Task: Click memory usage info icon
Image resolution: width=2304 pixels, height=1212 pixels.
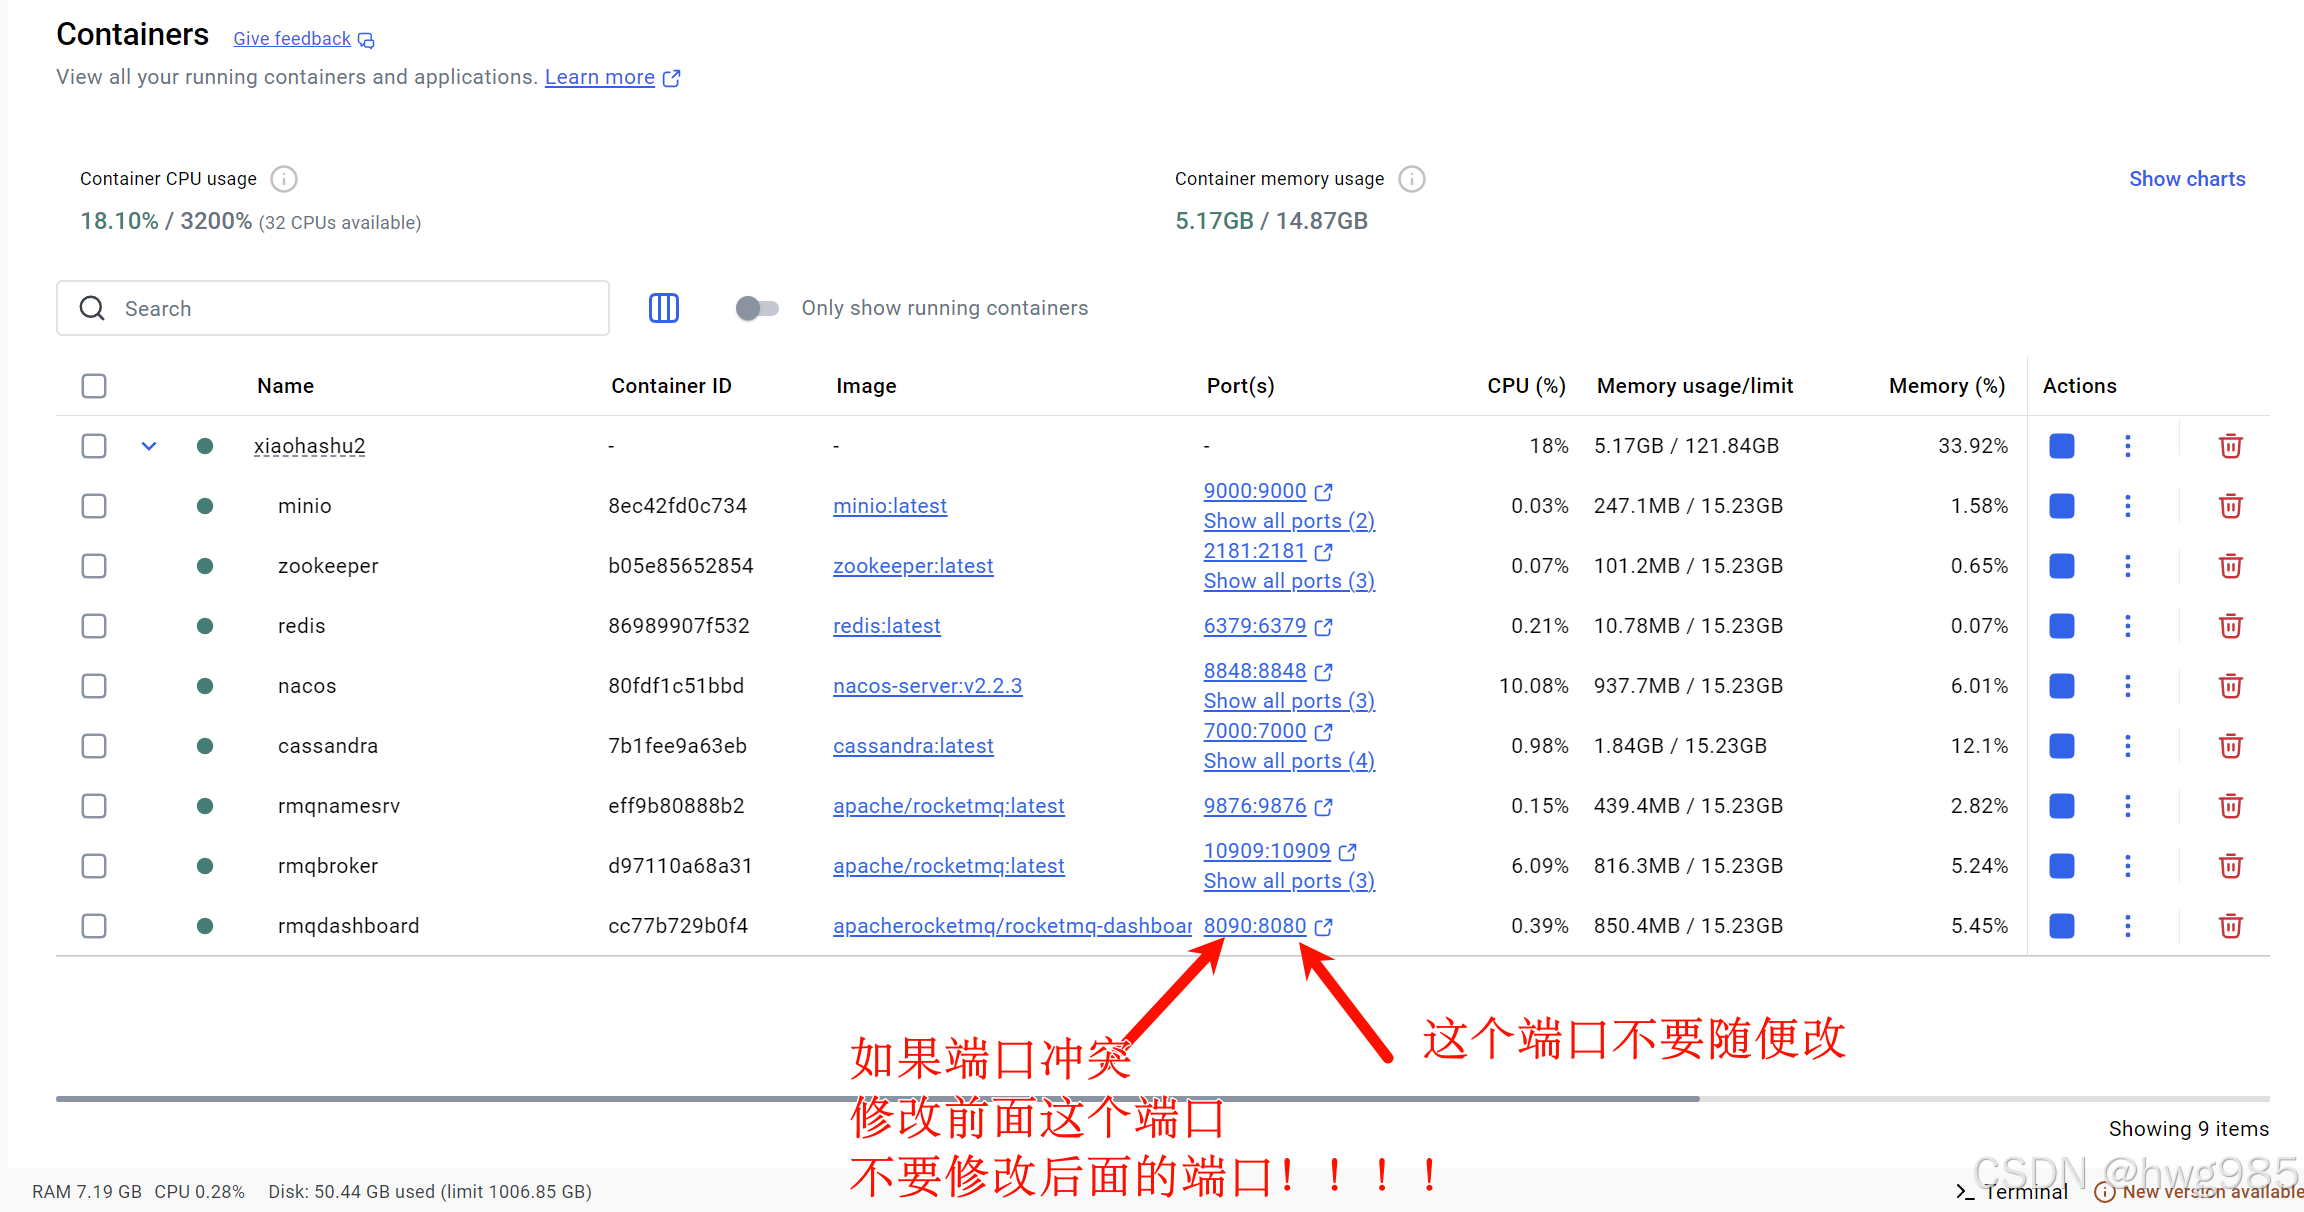Action: tap(1411, 179)
